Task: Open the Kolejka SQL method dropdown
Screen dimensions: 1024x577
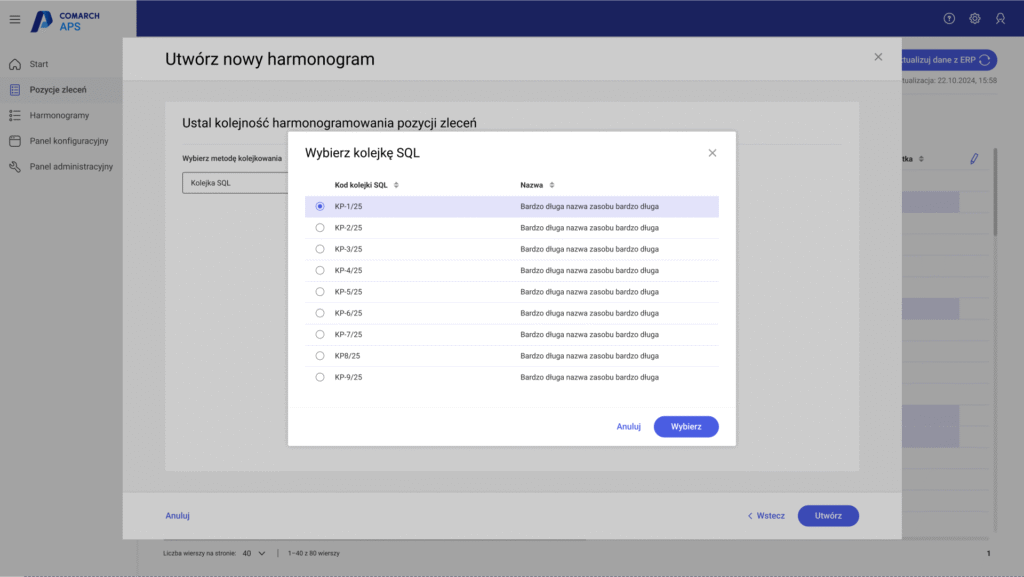Action: click(235, 183)
